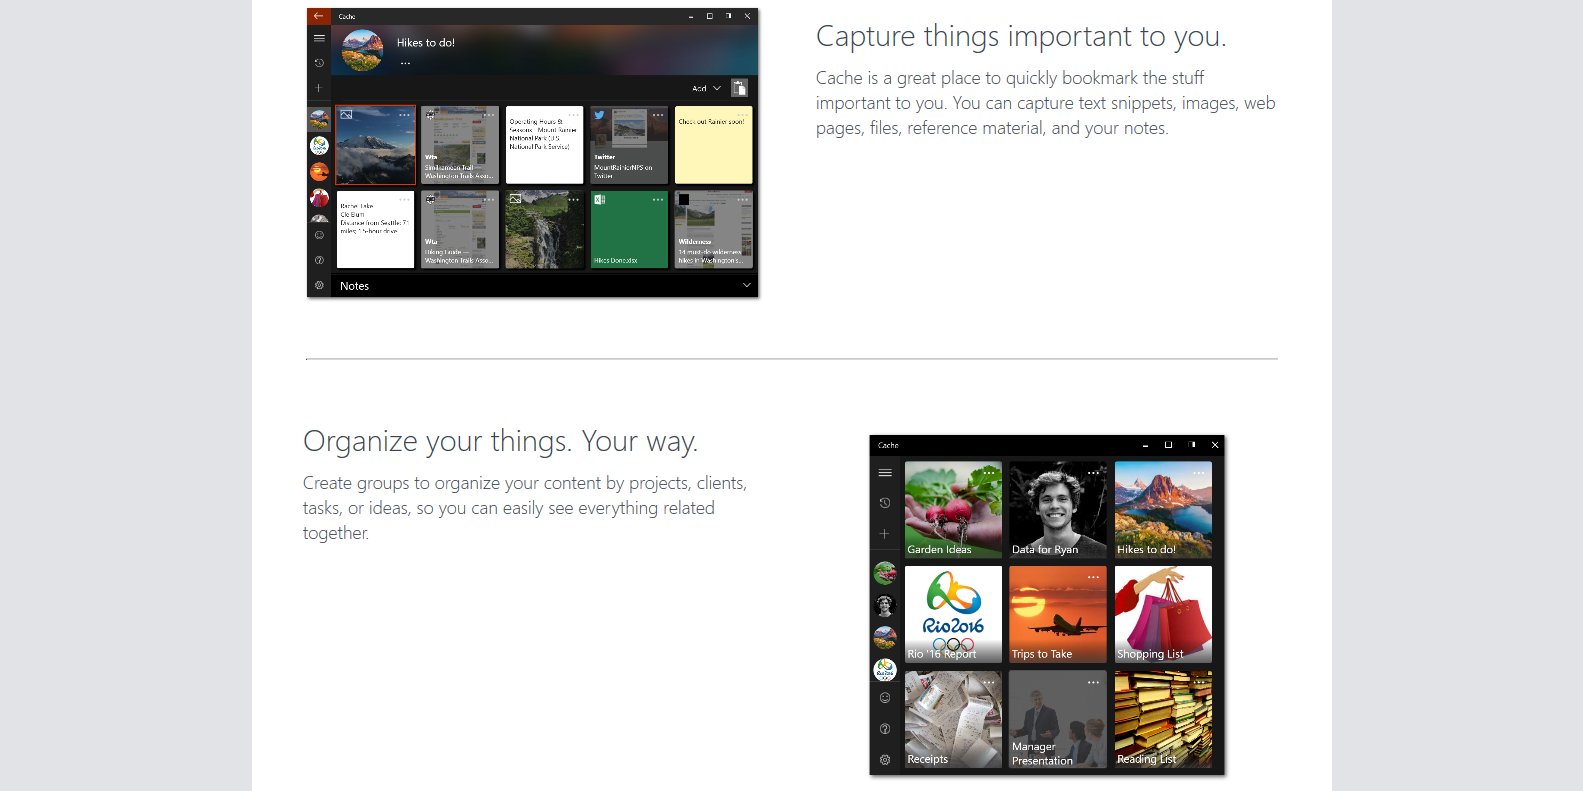
Task: Open the ellipsis menu on Trips to Take tile
Action: (1093, 577)
